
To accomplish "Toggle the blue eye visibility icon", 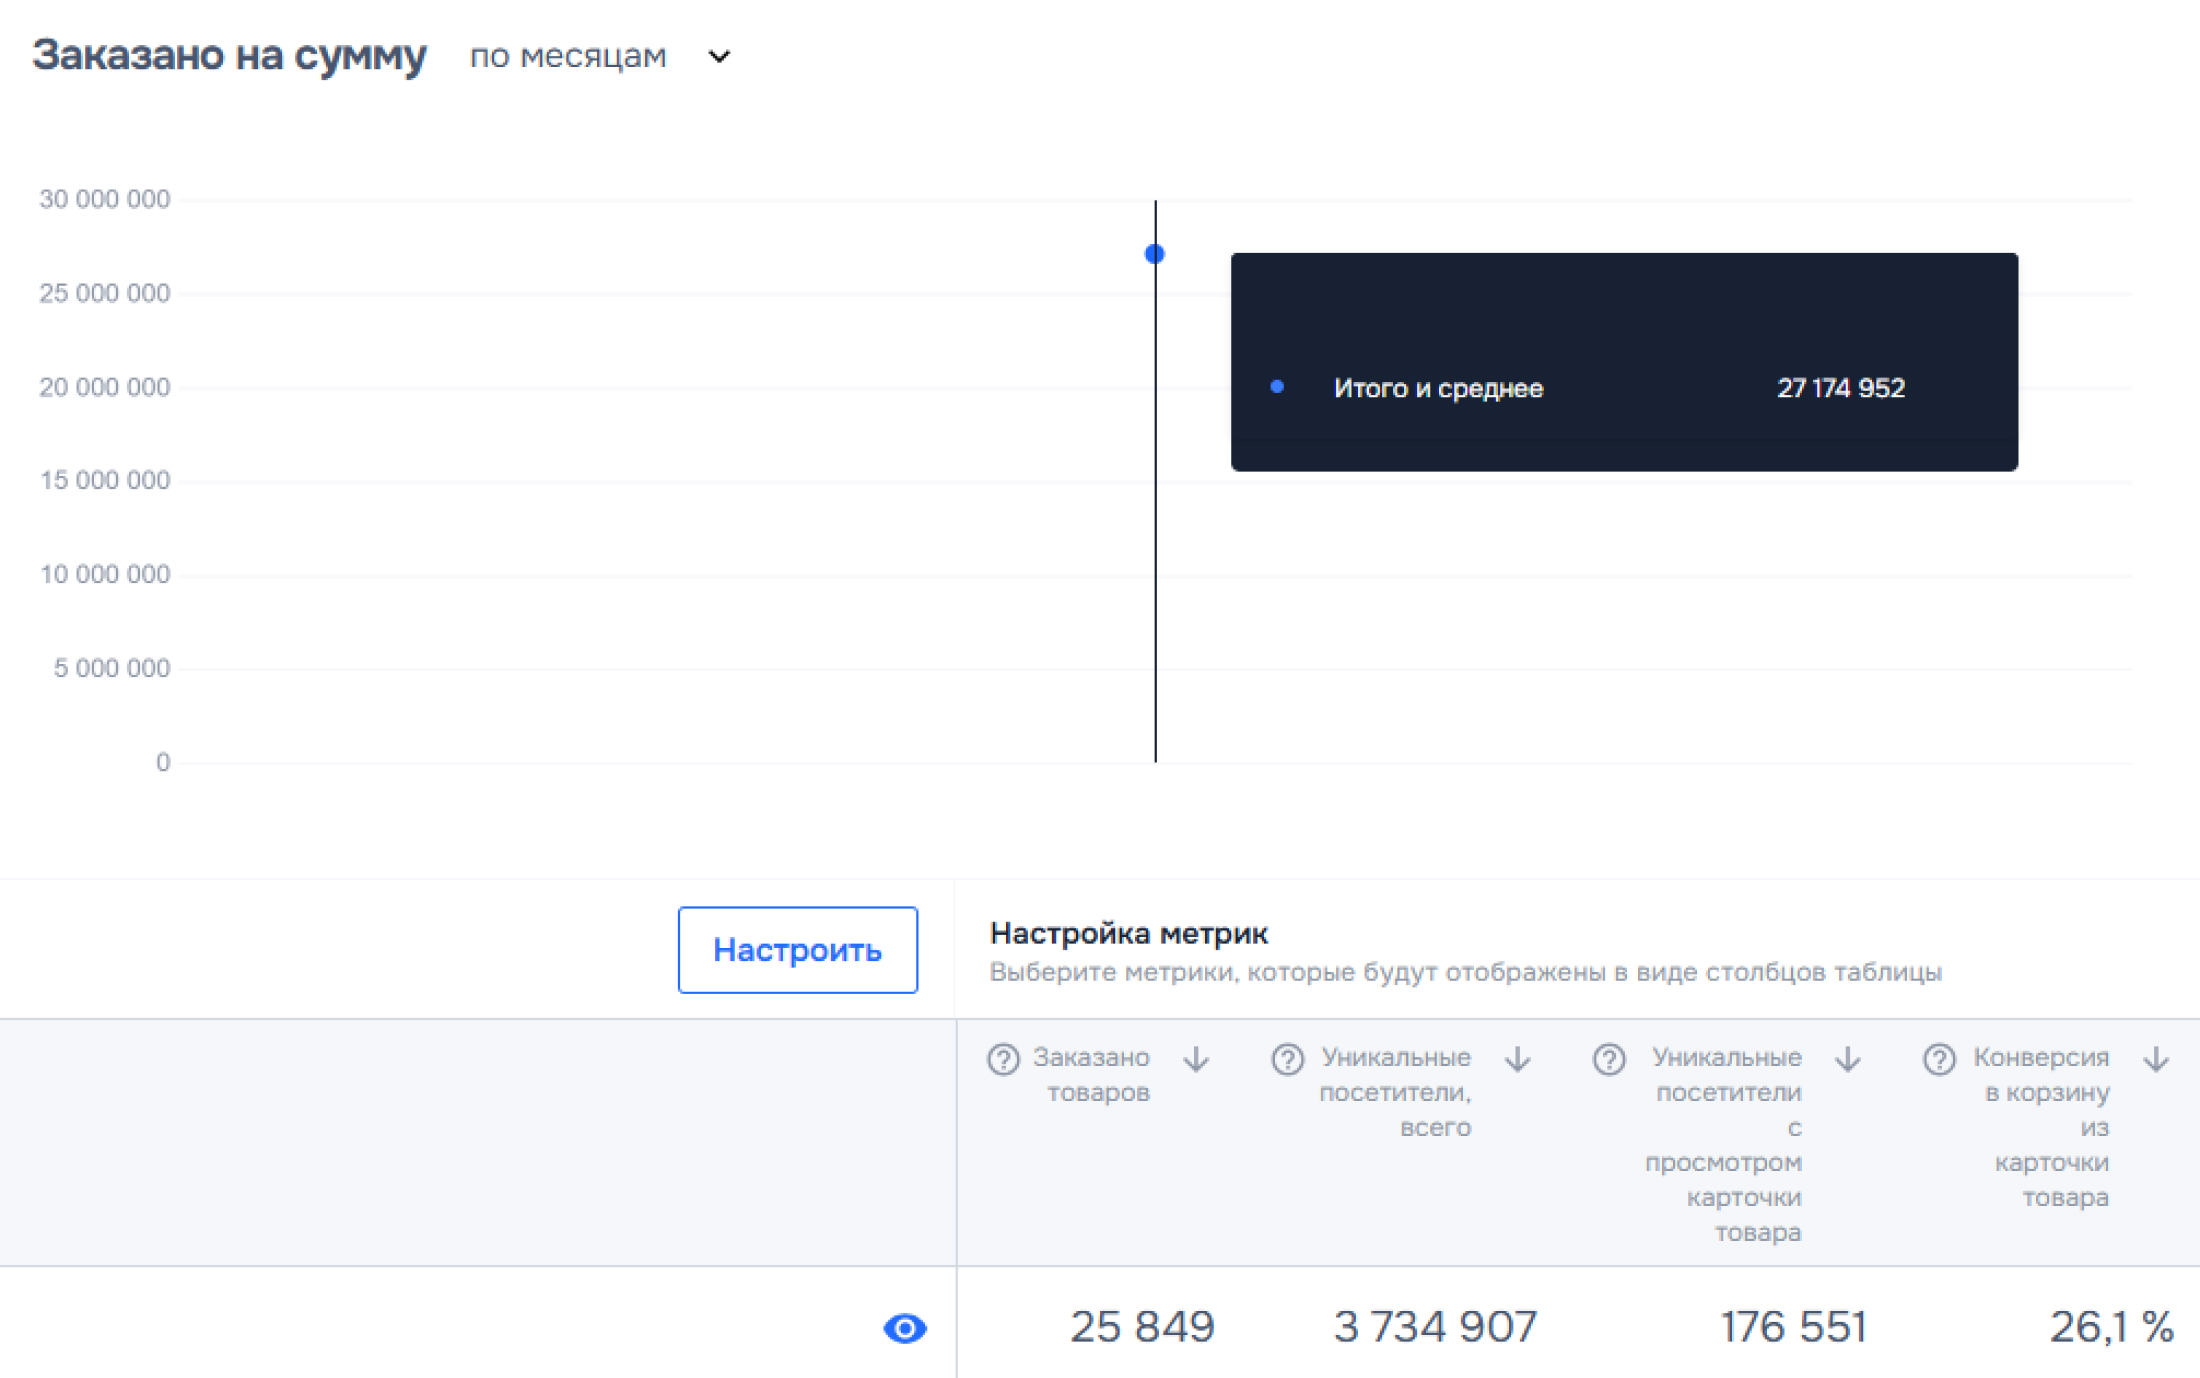I will pyautogui.click(x=905, y=1328).
